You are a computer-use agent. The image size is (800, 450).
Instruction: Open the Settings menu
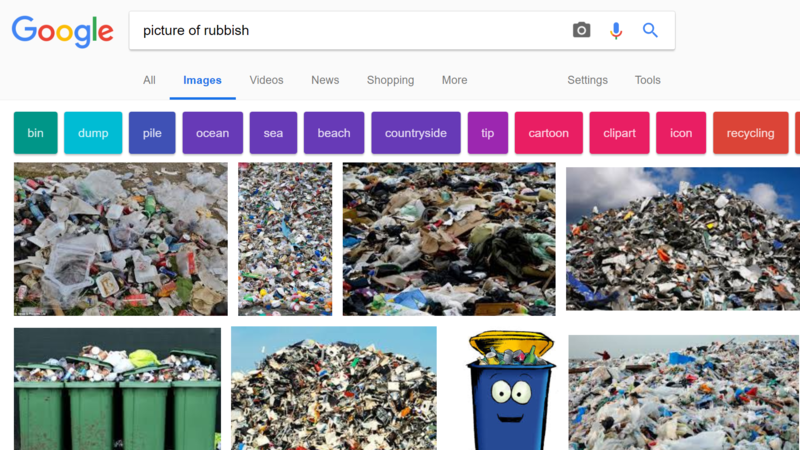click(x=587, y=80)
